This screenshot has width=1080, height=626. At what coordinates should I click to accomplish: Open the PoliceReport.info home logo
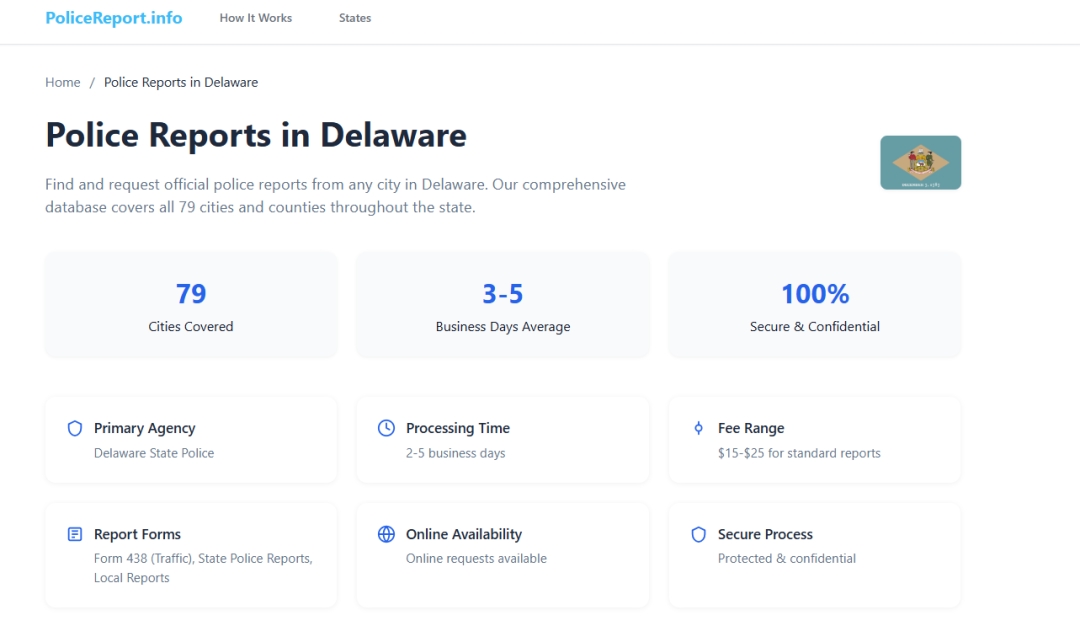tap(114, 18)
